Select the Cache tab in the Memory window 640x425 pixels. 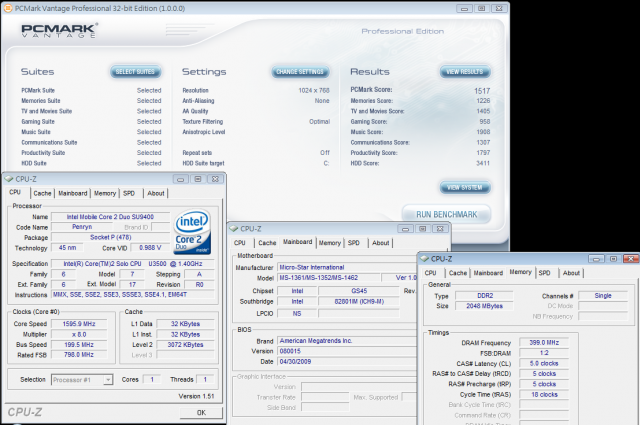click(458, 273)
